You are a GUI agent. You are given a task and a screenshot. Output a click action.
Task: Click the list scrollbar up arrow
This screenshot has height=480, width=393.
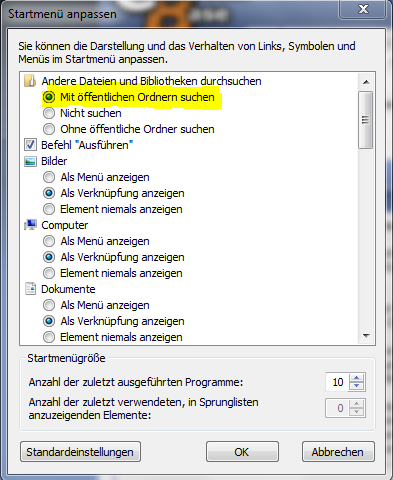(366, 82)
